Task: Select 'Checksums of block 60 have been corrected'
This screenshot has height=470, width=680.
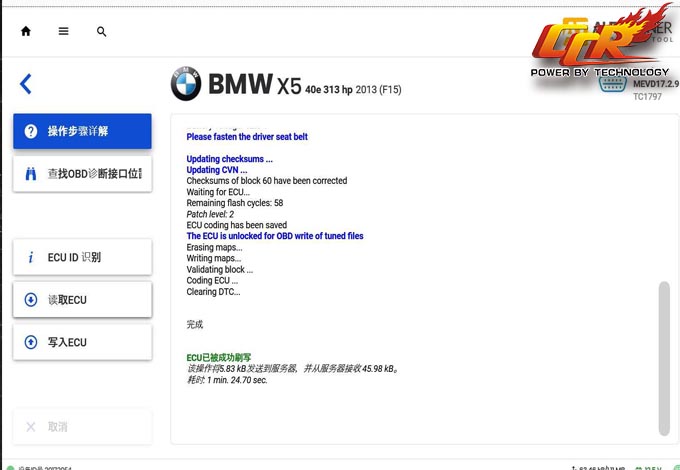Action: (267, 181)
